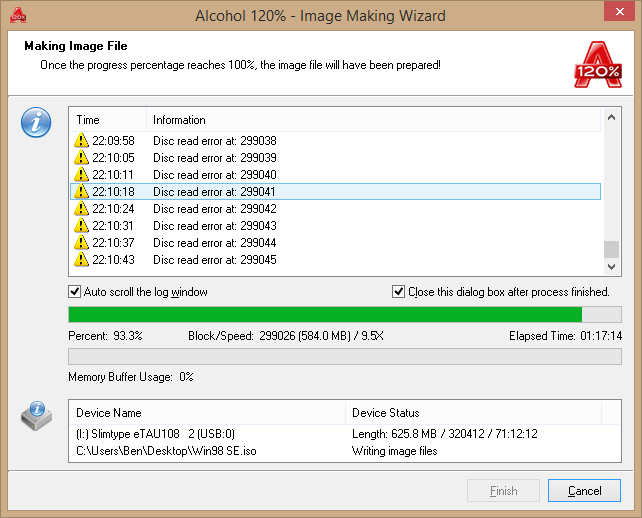
Task: Click the Percent: 93.3% readout
Action: click(x=105, y=336)
